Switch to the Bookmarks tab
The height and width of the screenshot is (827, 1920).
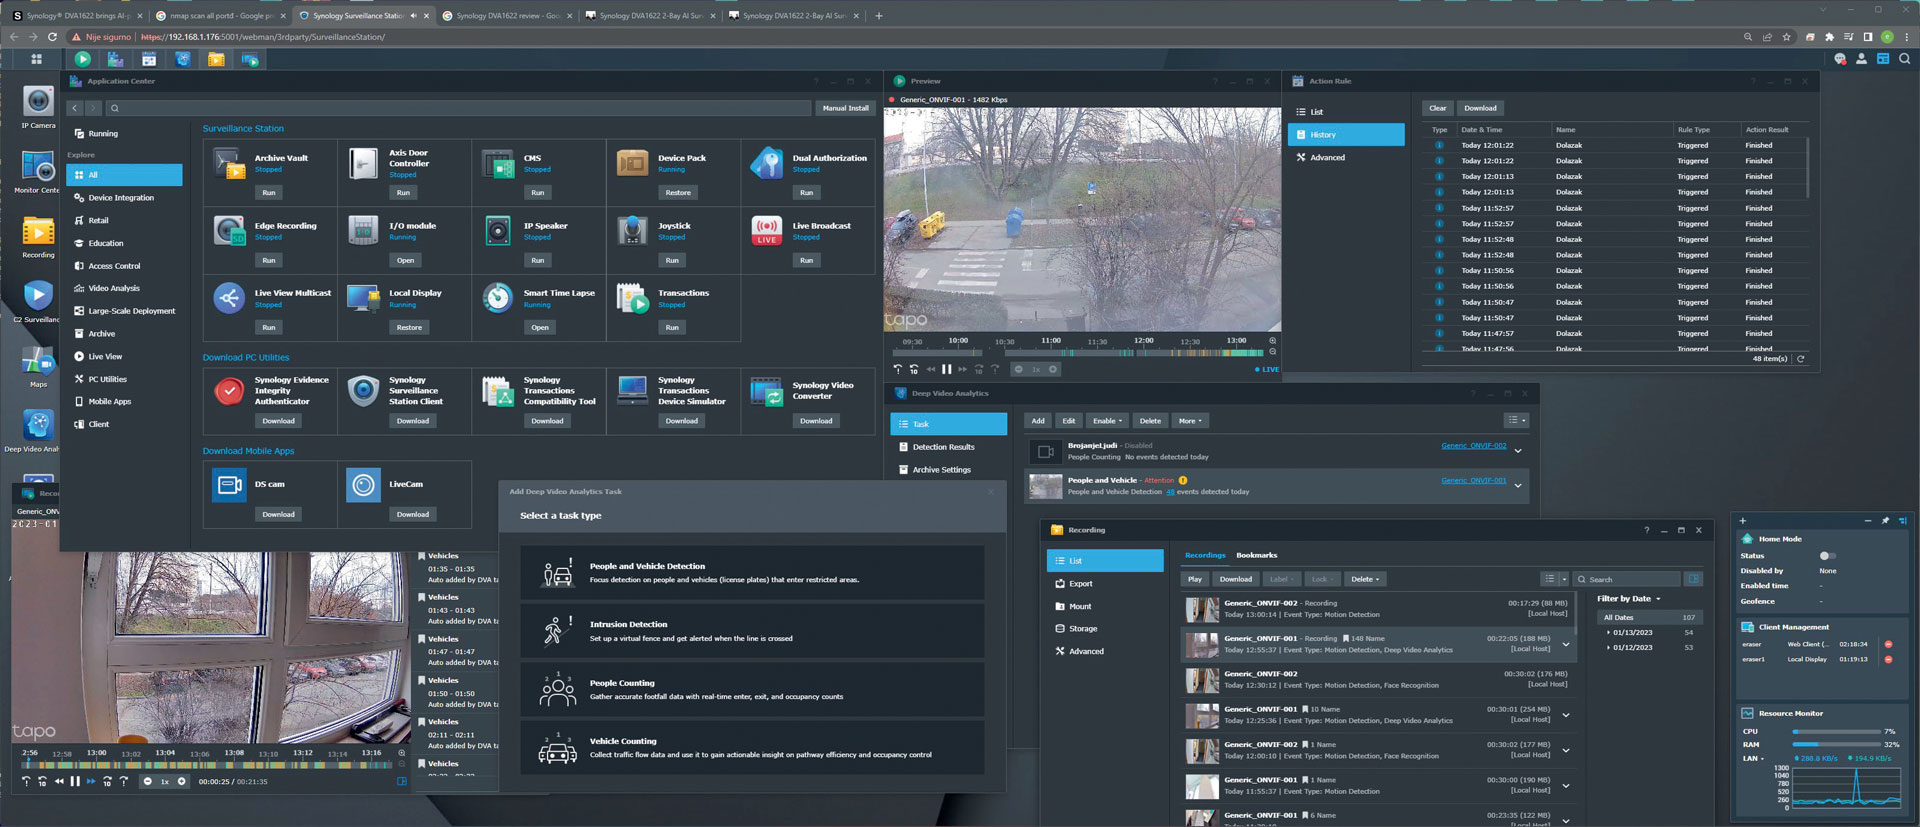coord(1256,555)
